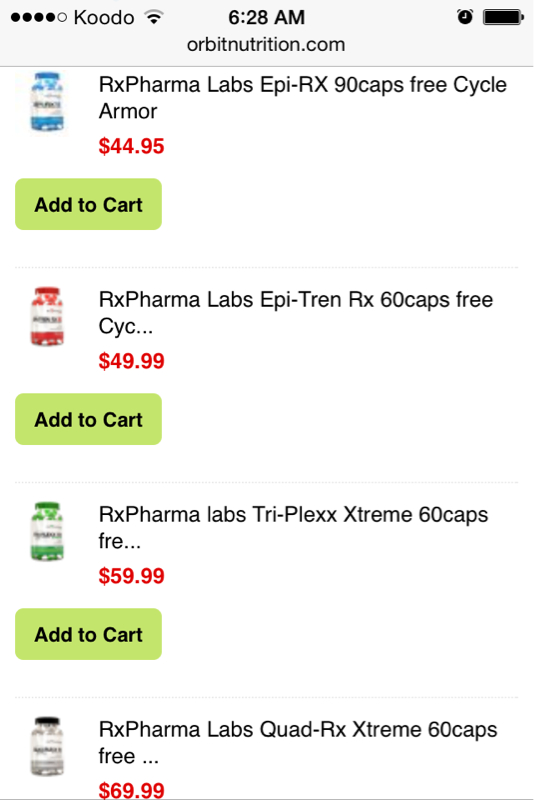The width and height of the screenshot is (534, 800).
Task: Open RxPharma labs Tri-Plexx Xtreme product link
Action: click(293, 528)
